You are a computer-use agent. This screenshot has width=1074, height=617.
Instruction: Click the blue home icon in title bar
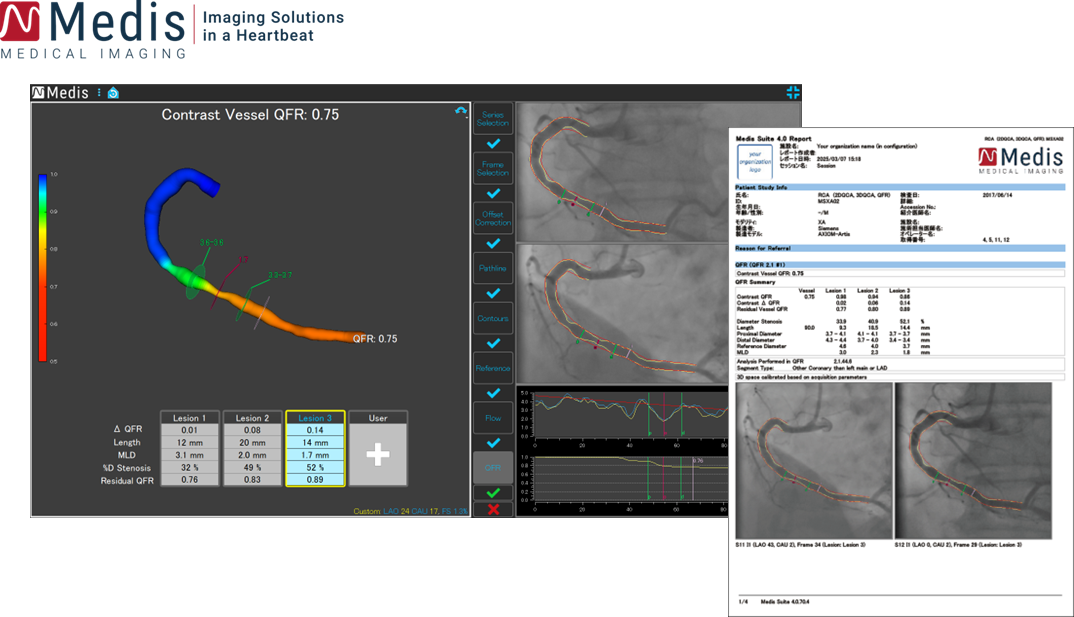(x=113, y=92)
